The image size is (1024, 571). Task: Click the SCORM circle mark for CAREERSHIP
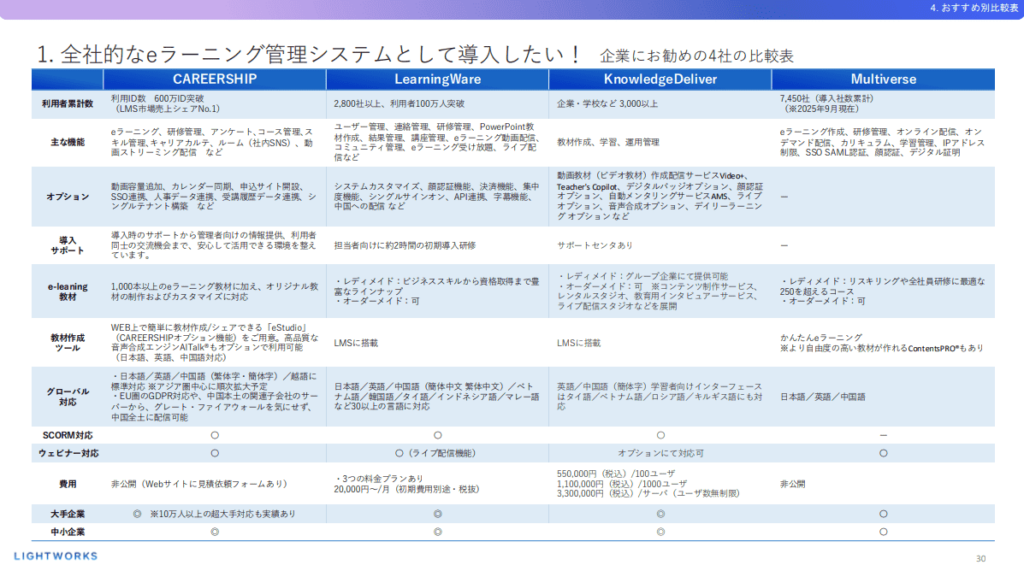214,435
